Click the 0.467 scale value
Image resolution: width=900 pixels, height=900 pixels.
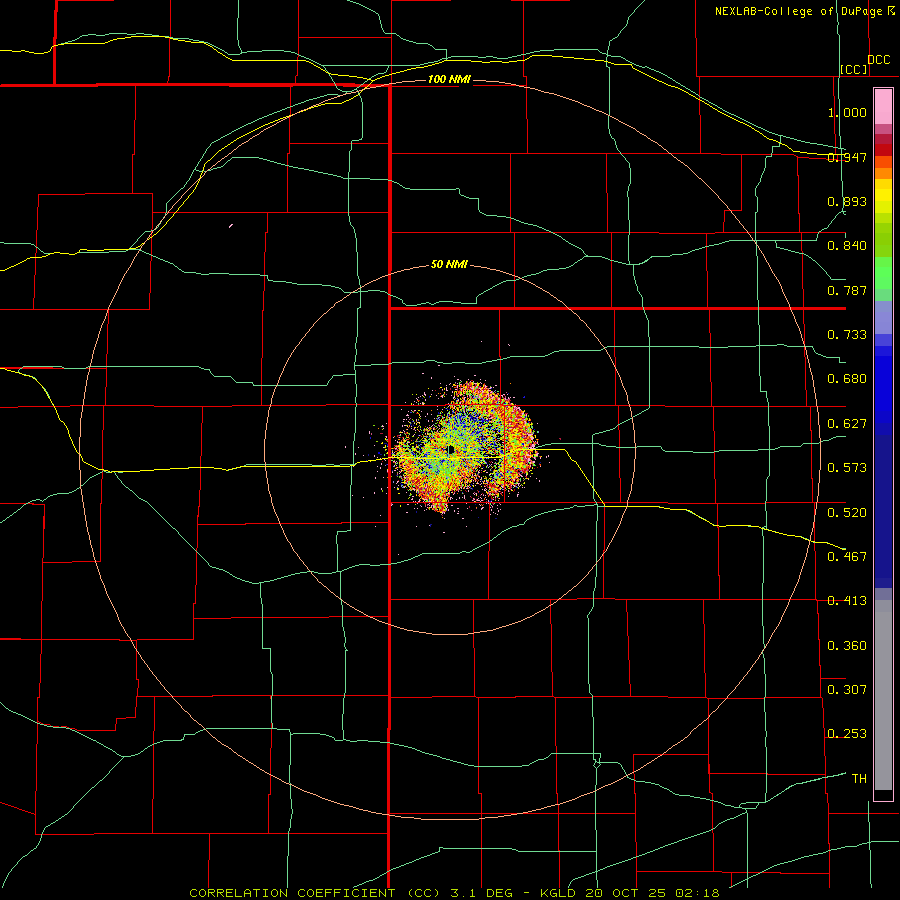pos(847,557)
